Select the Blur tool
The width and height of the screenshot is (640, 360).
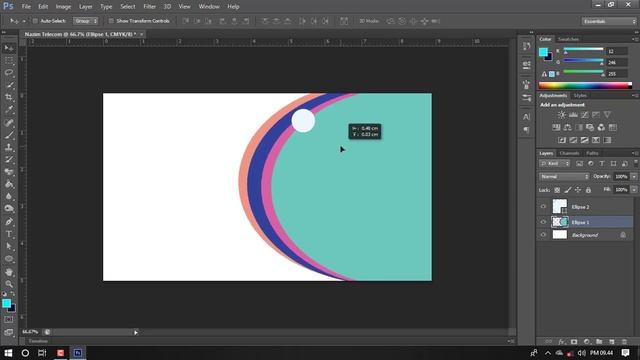(9, 196)
